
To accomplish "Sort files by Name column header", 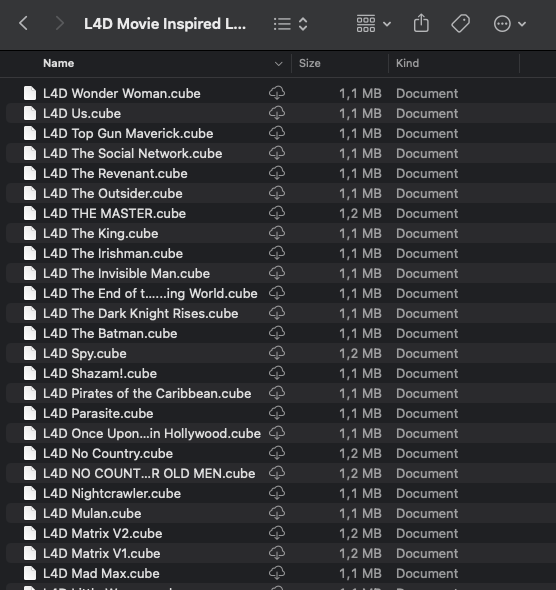I will click(x=59, y=63).
